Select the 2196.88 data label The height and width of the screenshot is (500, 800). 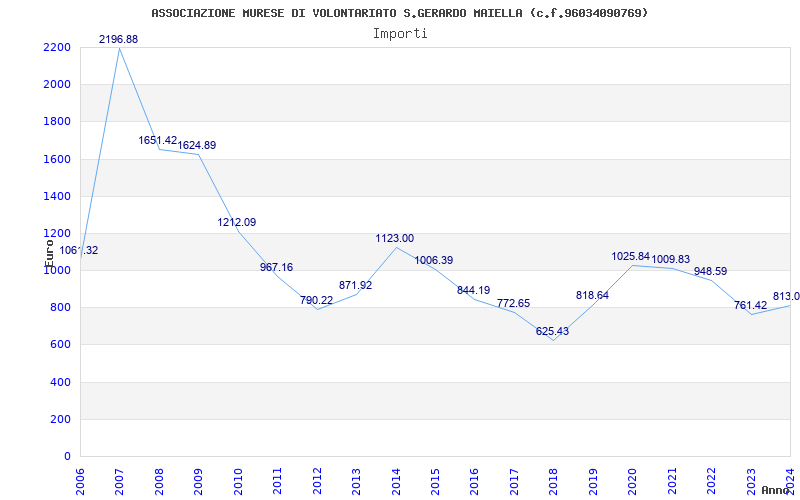[118, 39]
